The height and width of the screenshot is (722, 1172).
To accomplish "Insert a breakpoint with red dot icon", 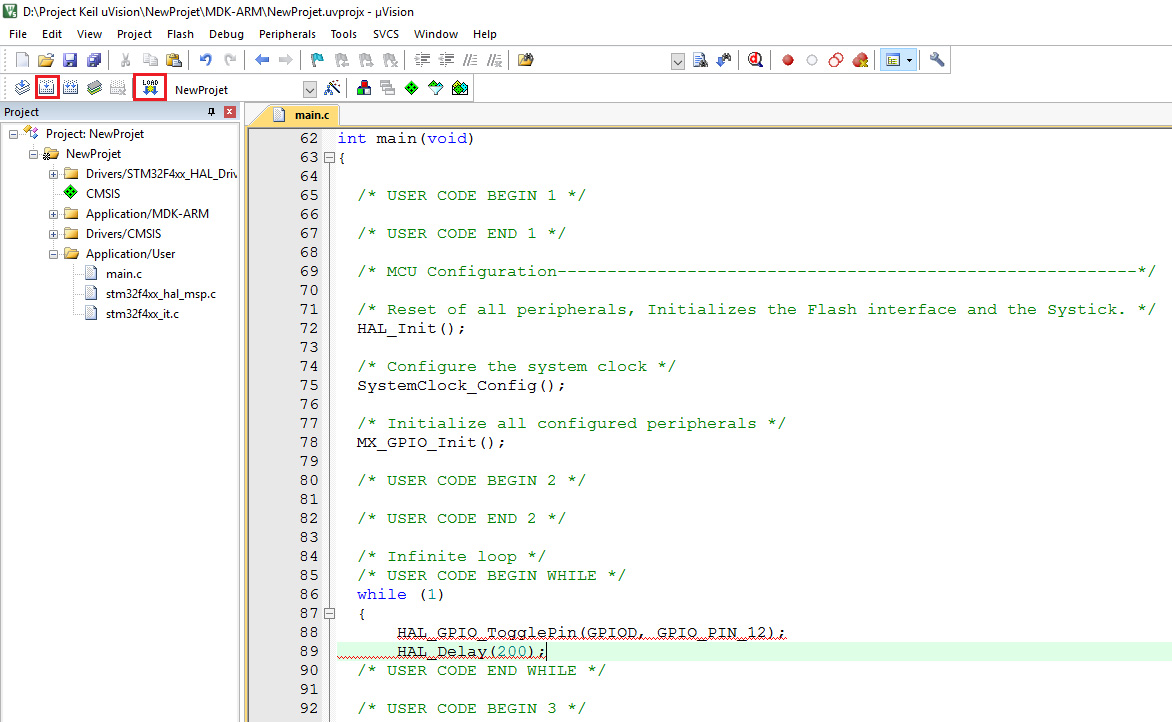I will coord(787,60).
